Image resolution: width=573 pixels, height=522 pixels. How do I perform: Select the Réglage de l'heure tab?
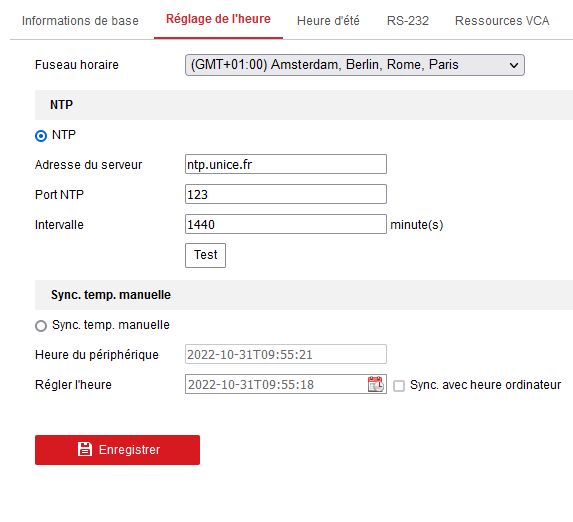218,19
